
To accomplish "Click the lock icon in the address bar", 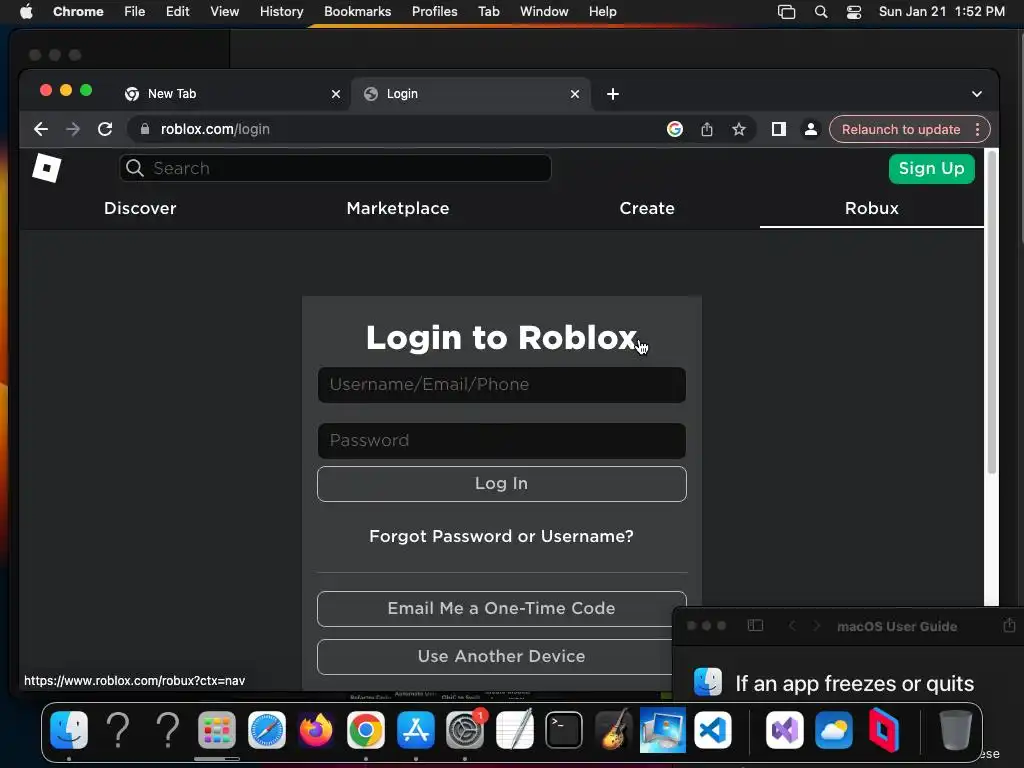I will pyautogui.click(x=145, y=129).
